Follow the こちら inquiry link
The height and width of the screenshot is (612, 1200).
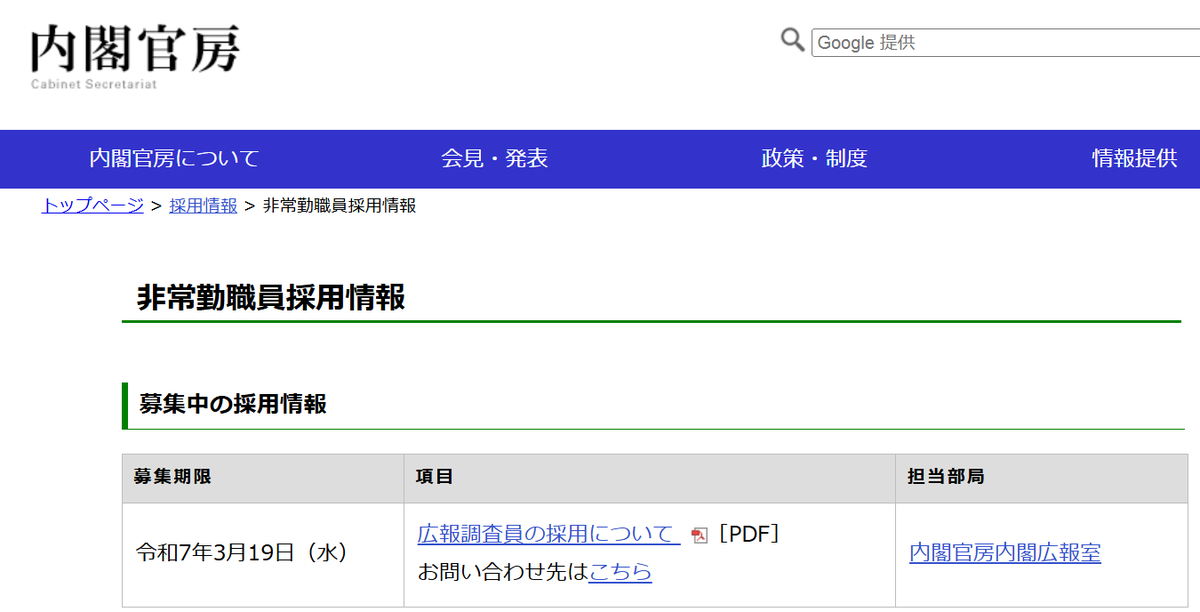pyautogui.click(x=620, y=572)
